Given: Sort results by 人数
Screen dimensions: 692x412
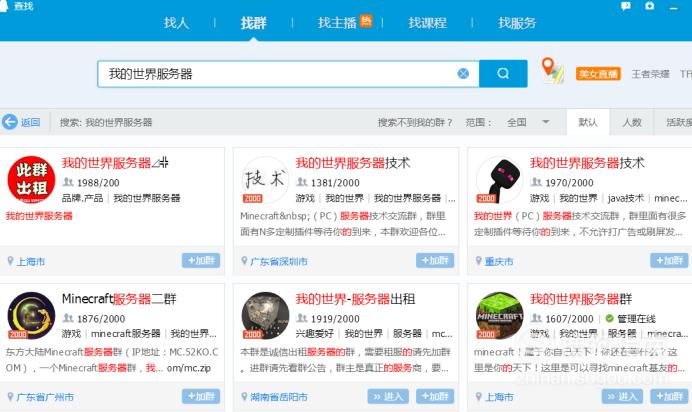Looking at the screenshot, I should coord(632,122).
